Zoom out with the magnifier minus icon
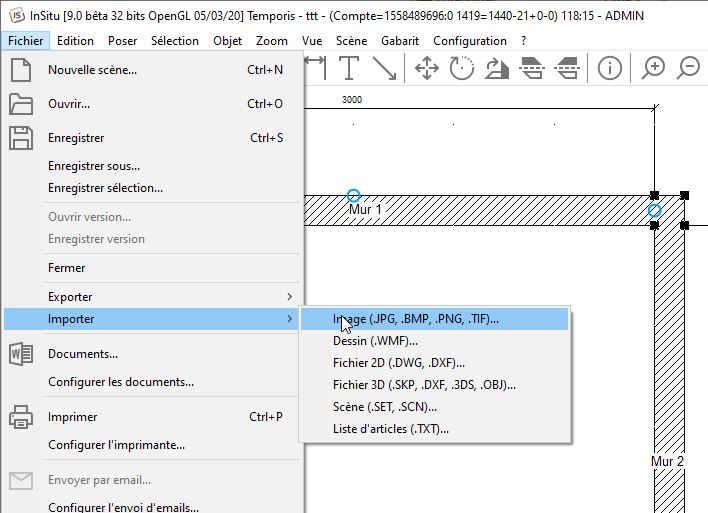Image resolution: width=708 pixels, height=513 pixels. pos(689,68)
